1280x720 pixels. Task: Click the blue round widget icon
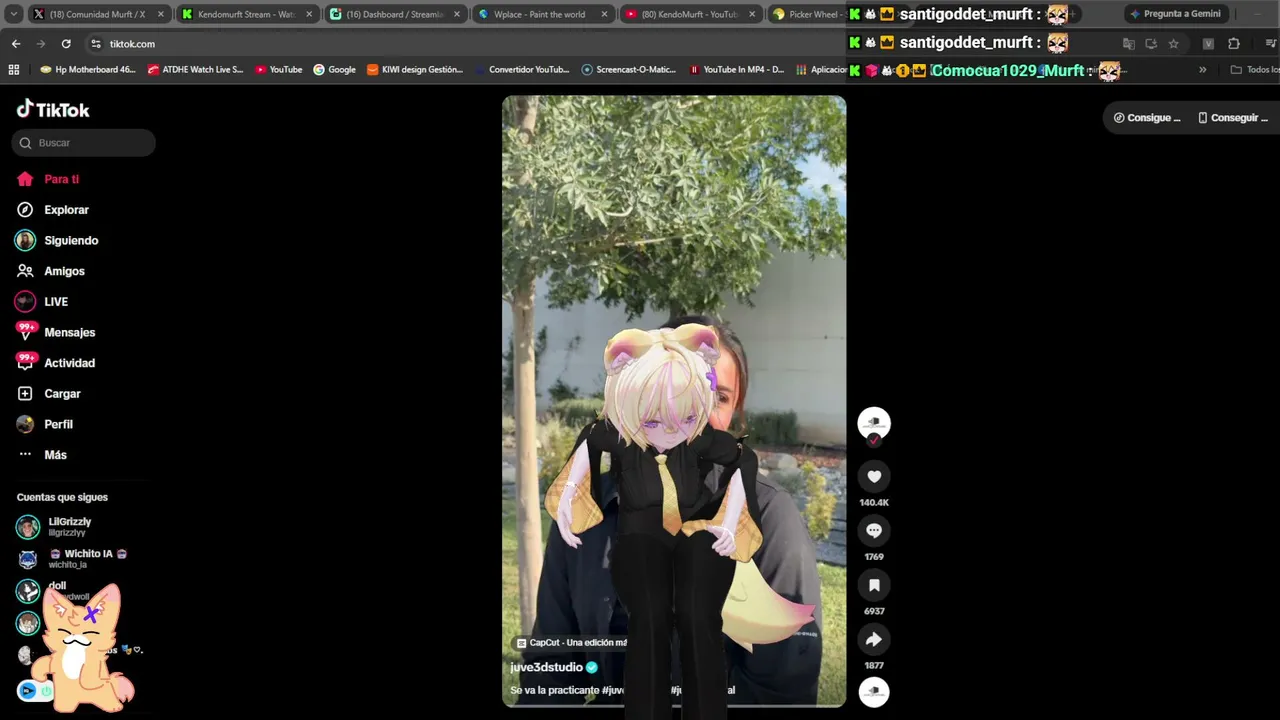tap(27, 690)
